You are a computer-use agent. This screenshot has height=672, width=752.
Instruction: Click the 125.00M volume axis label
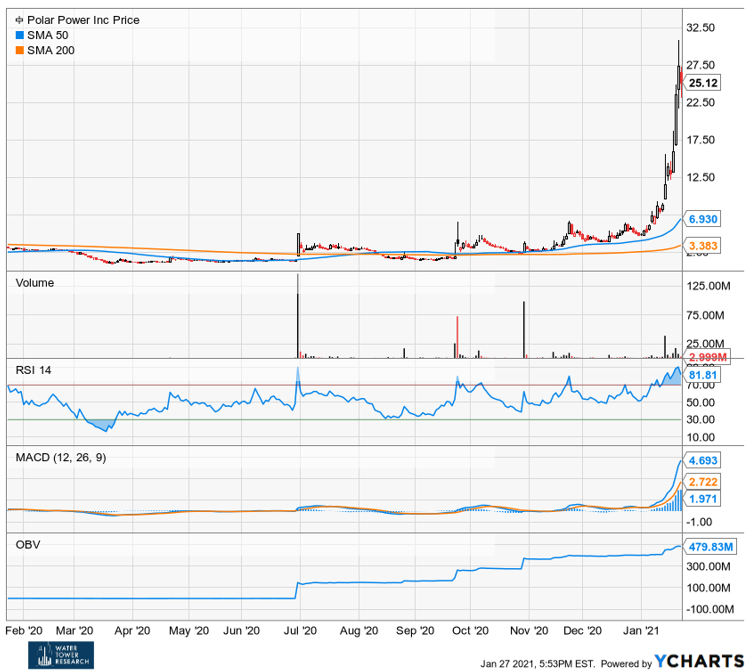coord(708,286)
